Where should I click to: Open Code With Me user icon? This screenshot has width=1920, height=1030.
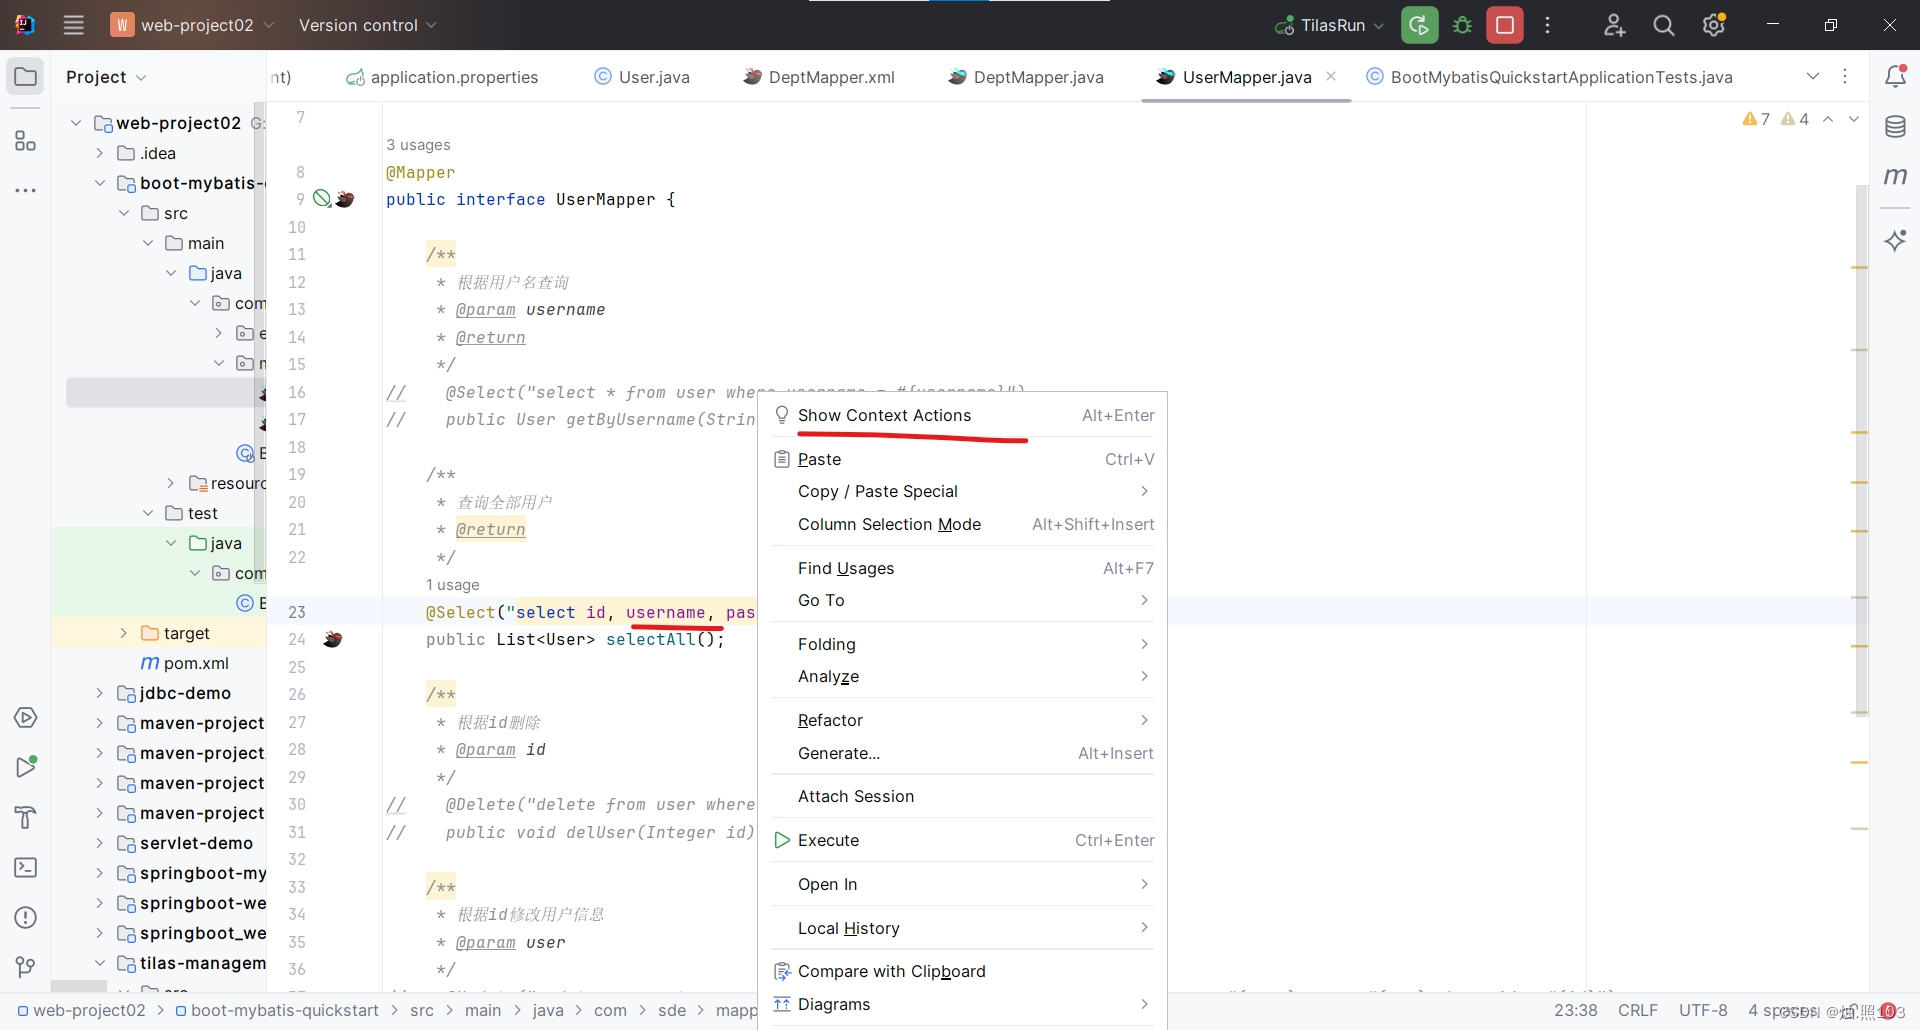pyautogui.click(x=1614, y=25)
